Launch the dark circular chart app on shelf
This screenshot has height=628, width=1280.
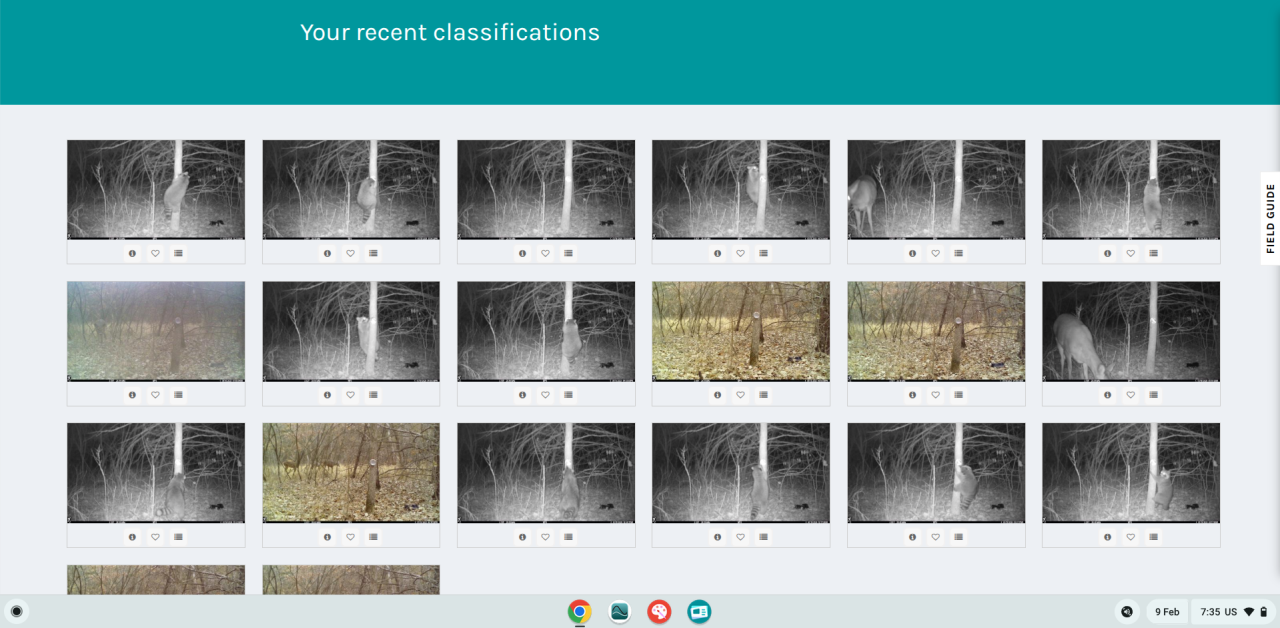620,611
